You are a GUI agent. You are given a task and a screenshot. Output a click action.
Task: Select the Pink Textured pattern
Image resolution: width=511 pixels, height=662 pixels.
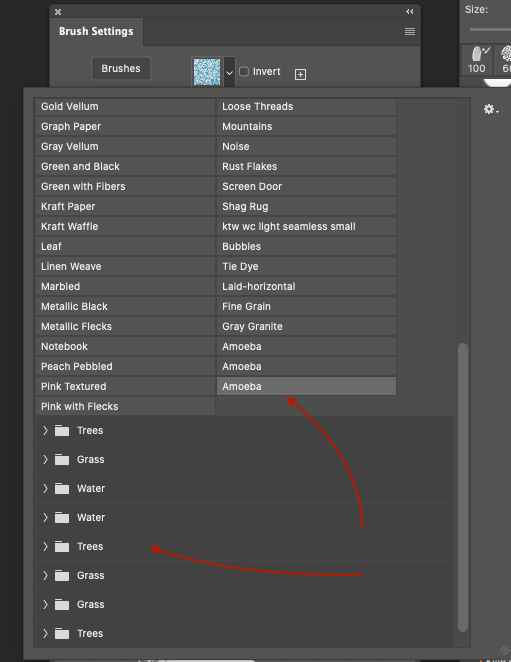pos(125,386)
